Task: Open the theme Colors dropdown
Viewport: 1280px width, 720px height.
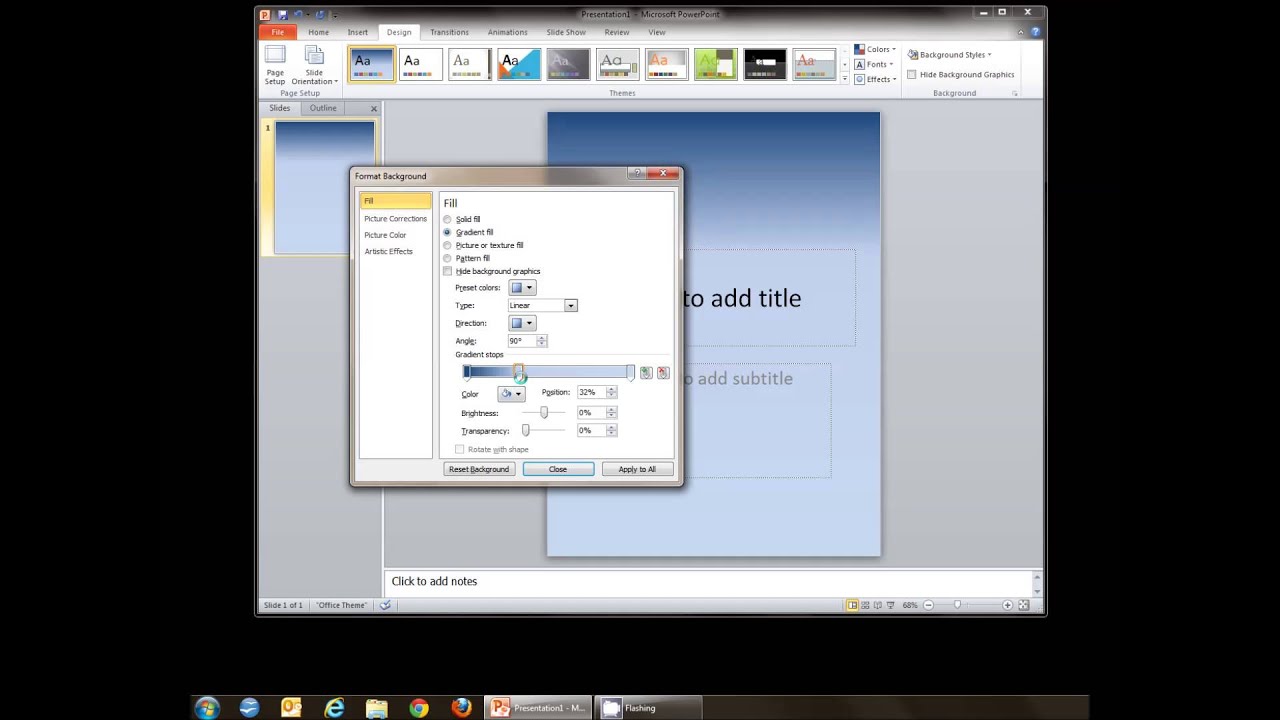Action: pyautogui.click(x=875, y=49)
